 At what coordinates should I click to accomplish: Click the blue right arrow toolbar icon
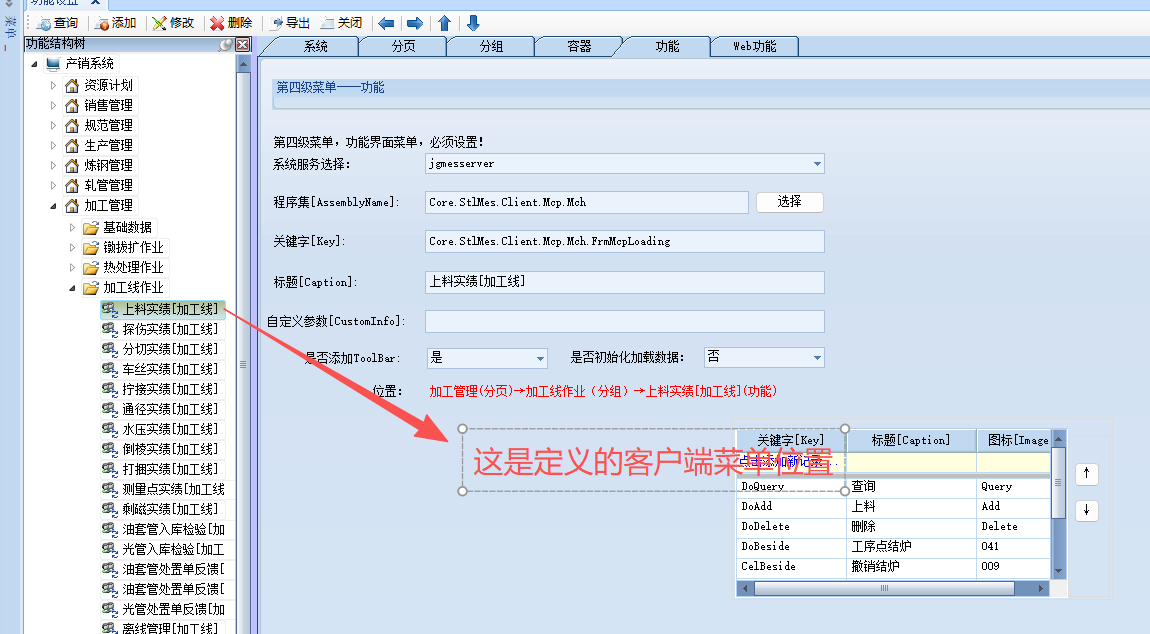click(415, 23)
